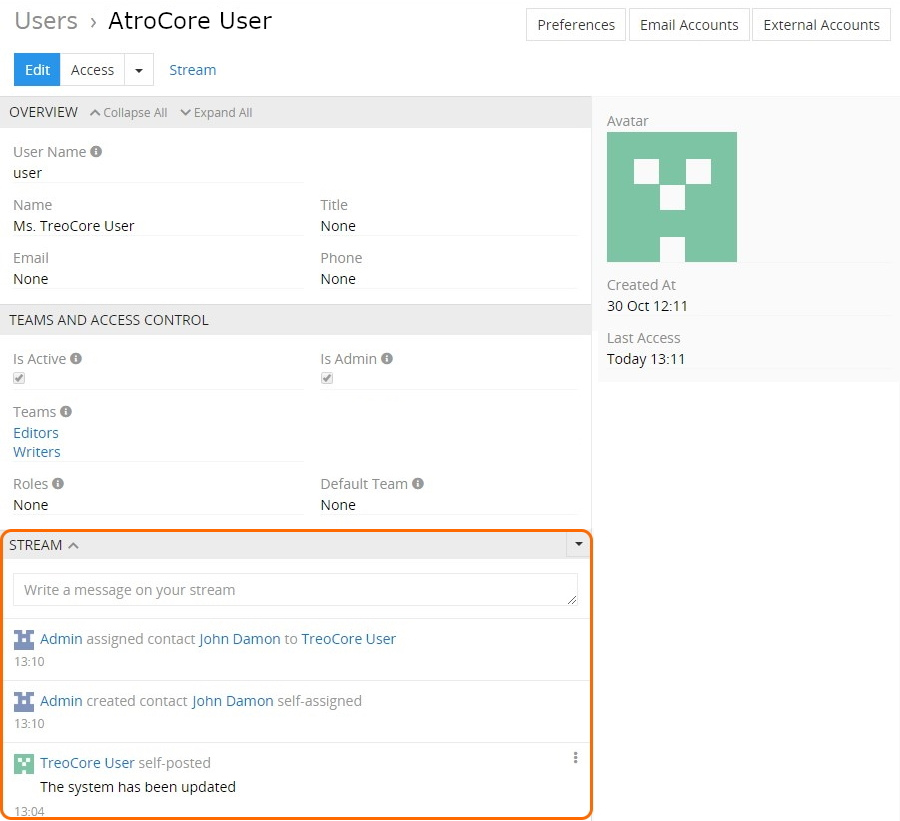This screenshot has height=821, width=900.
Task: Click Collapse All in Overview
Action: (129, 113)
